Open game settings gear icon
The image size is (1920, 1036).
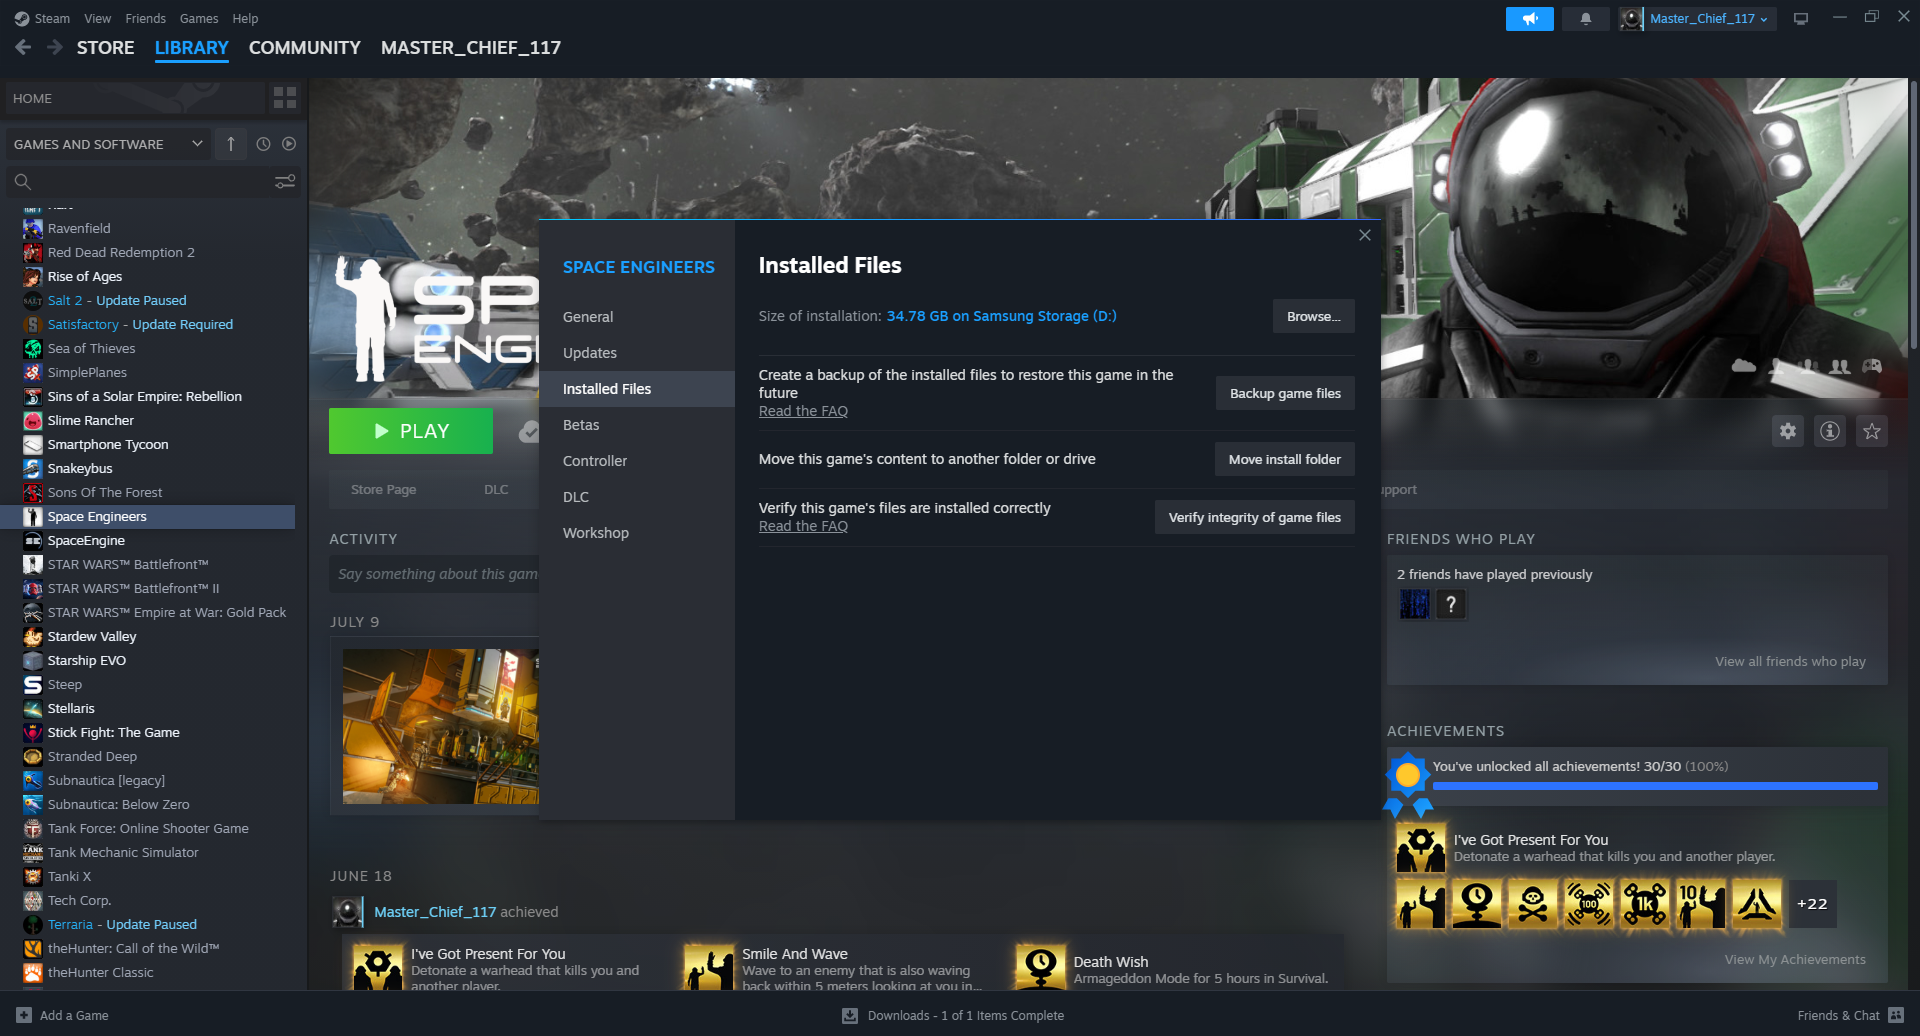click(x=1788, y=431)
